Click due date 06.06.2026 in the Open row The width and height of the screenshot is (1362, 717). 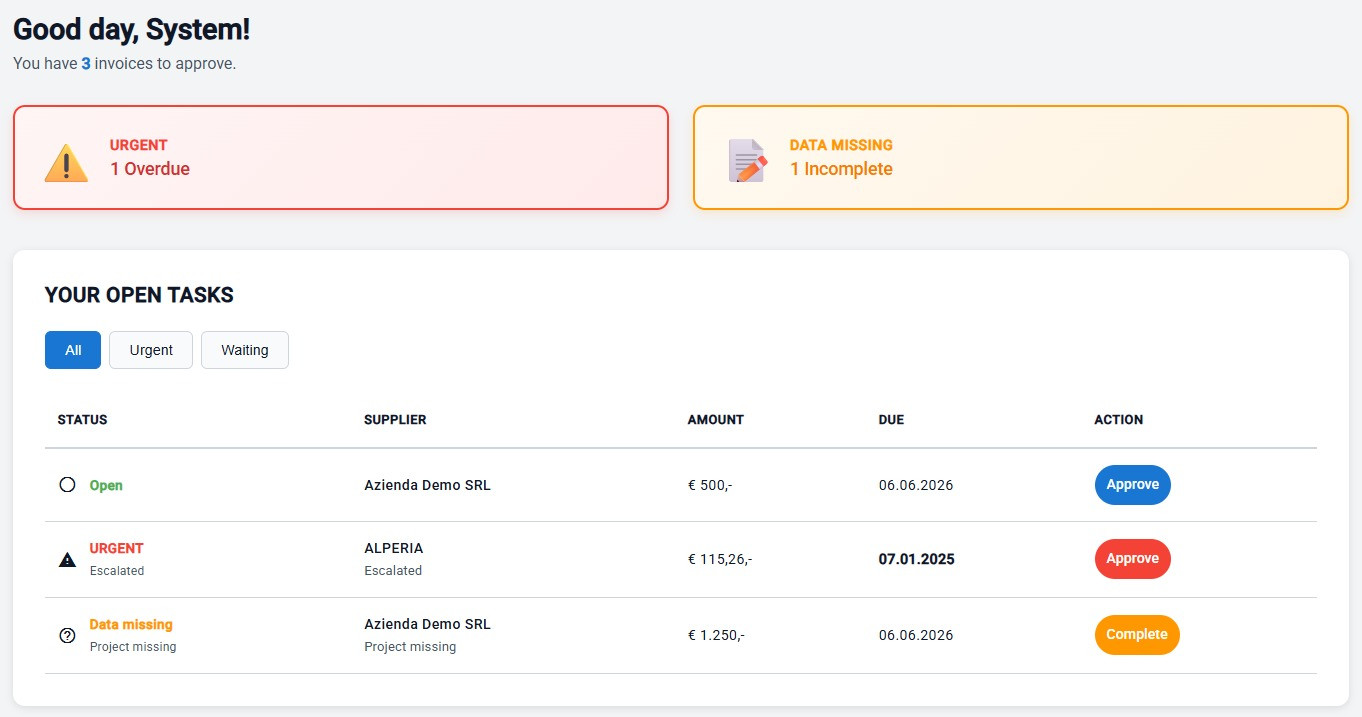(916, 485)
